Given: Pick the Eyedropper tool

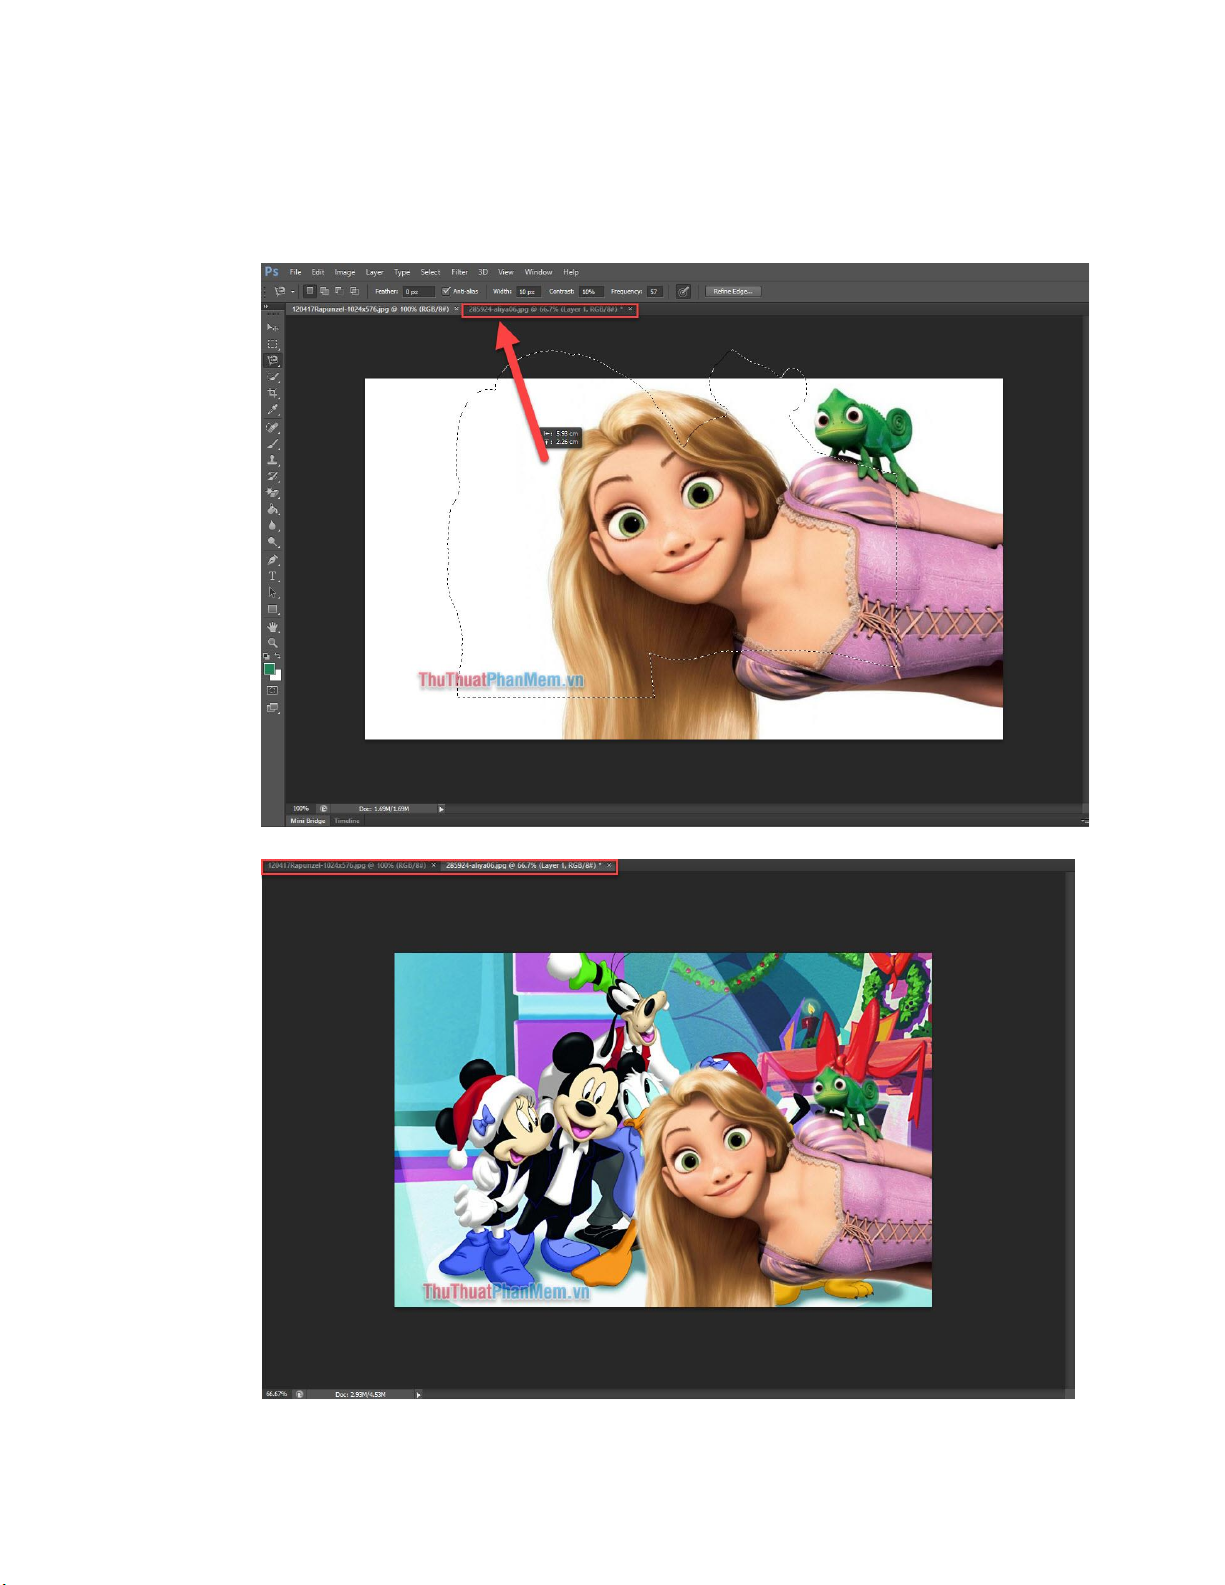Looking at the screenshot, I should (272, 410).
